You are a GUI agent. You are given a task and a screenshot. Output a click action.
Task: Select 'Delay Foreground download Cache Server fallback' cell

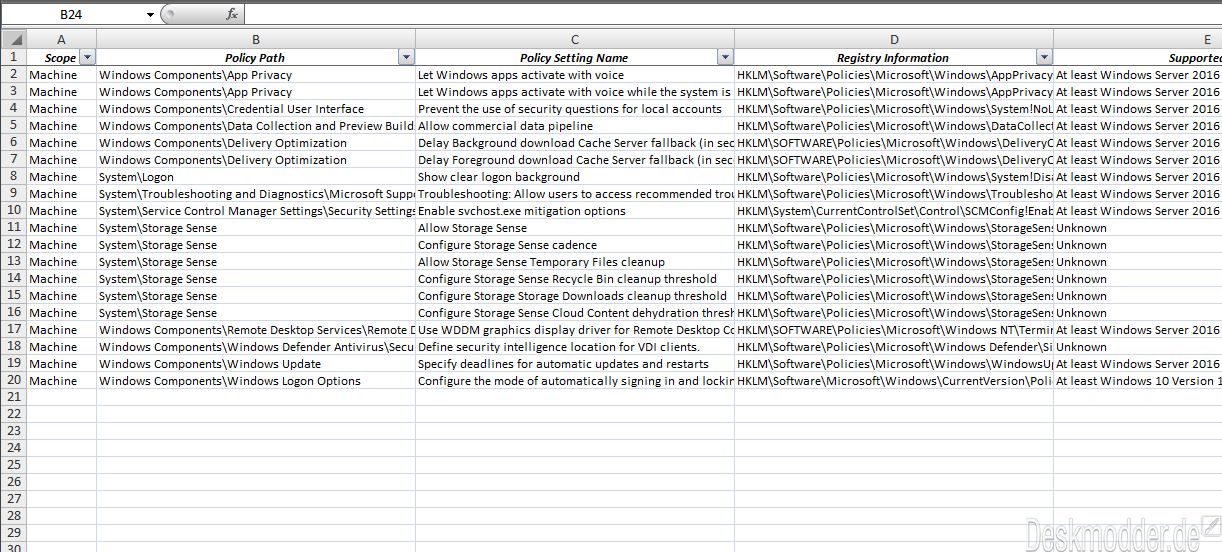[x=575, y=160]
